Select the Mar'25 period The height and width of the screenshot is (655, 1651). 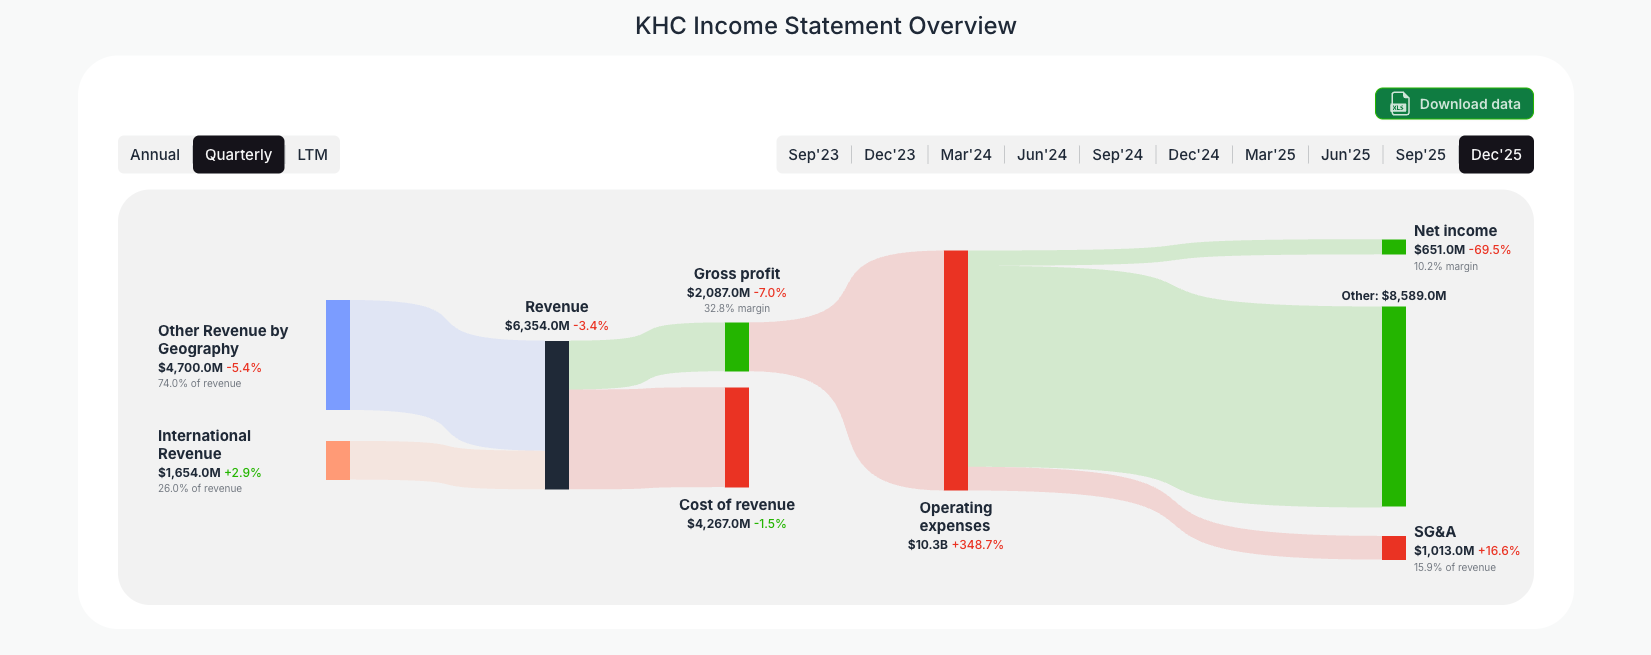[1269, 154]
